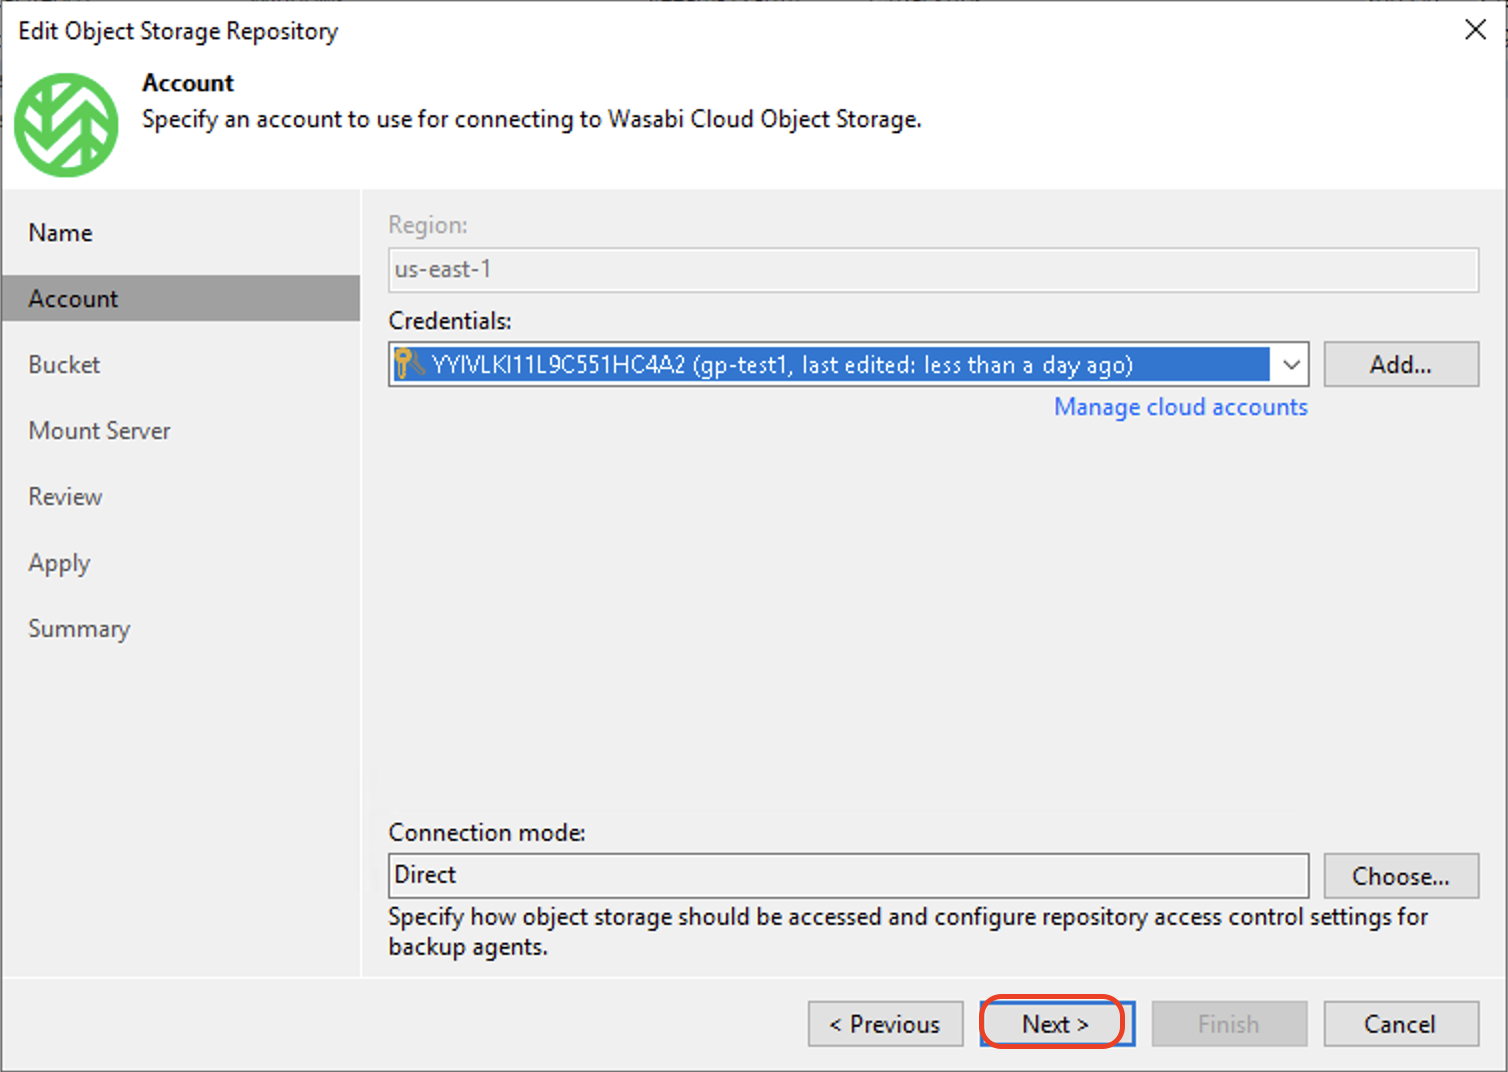Select the Account step in the sidebar

click(x=181, y=298)
